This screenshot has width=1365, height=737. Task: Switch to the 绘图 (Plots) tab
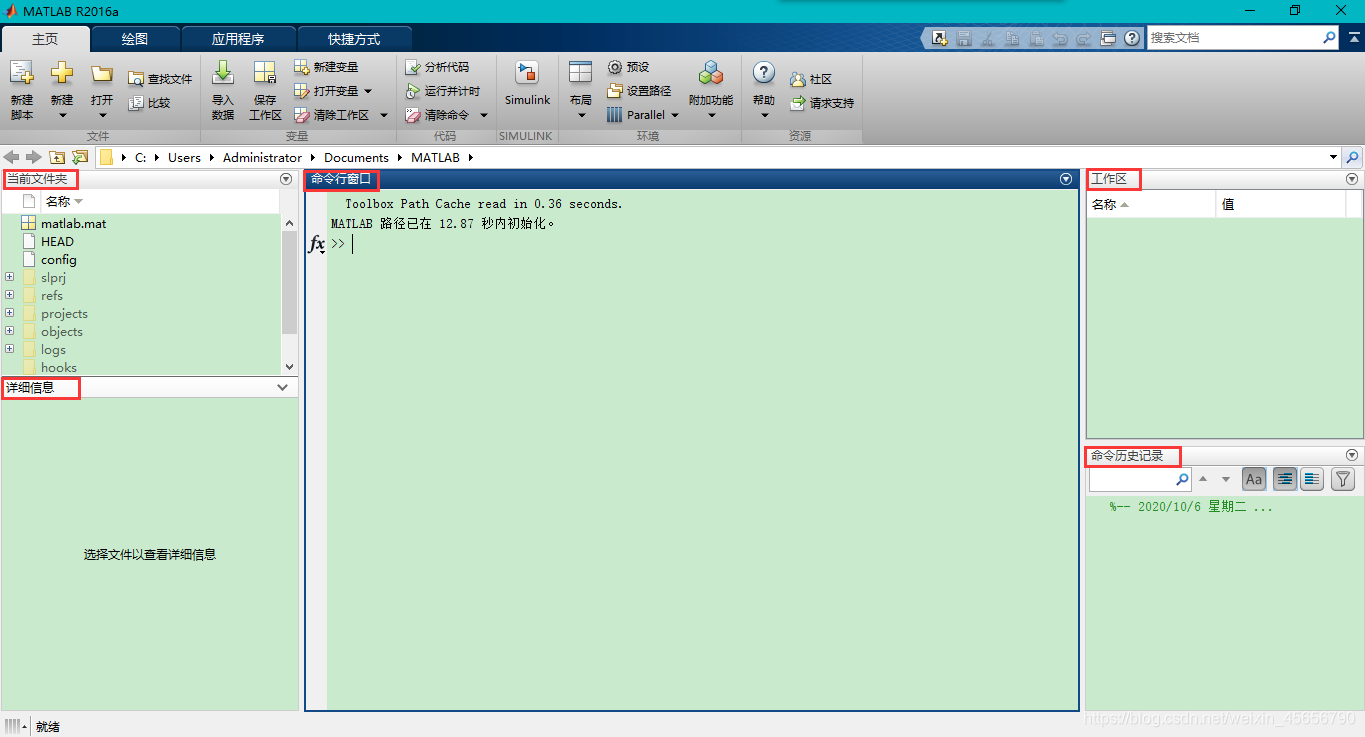[x=135, y=39]
